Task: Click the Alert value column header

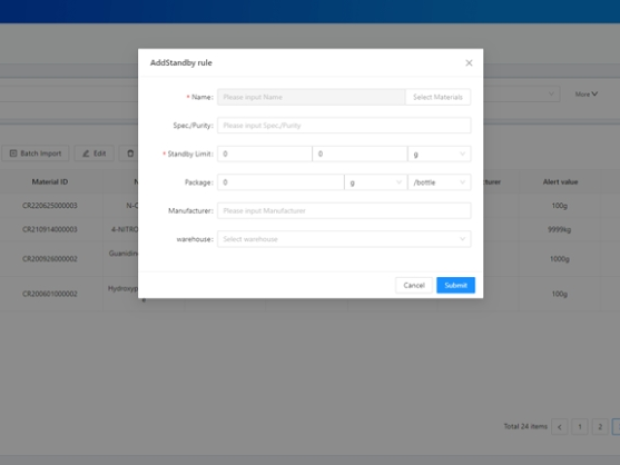Action: point(561,182)
